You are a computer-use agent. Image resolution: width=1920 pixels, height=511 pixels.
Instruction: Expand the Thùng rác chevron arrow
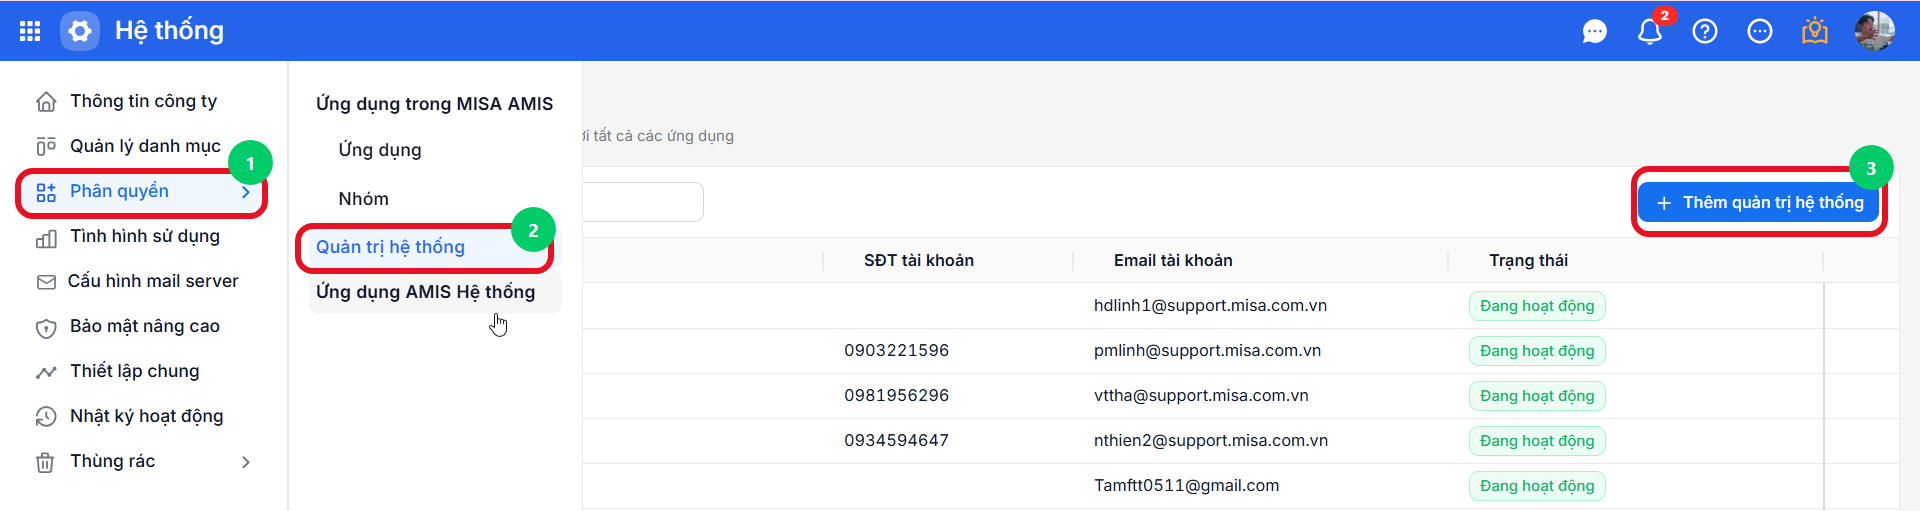pyautogui.click(x=246, y=462)
